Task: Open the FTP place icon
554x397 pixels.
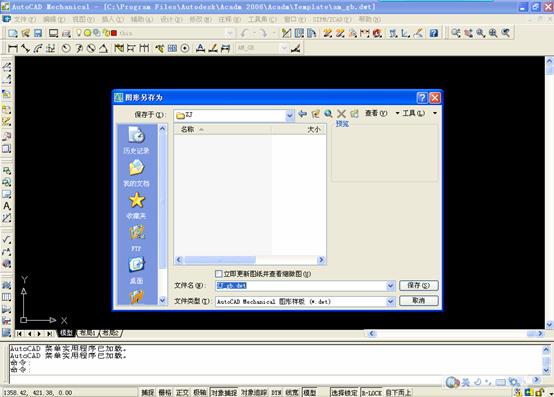Action: click(x=136, y=238)
